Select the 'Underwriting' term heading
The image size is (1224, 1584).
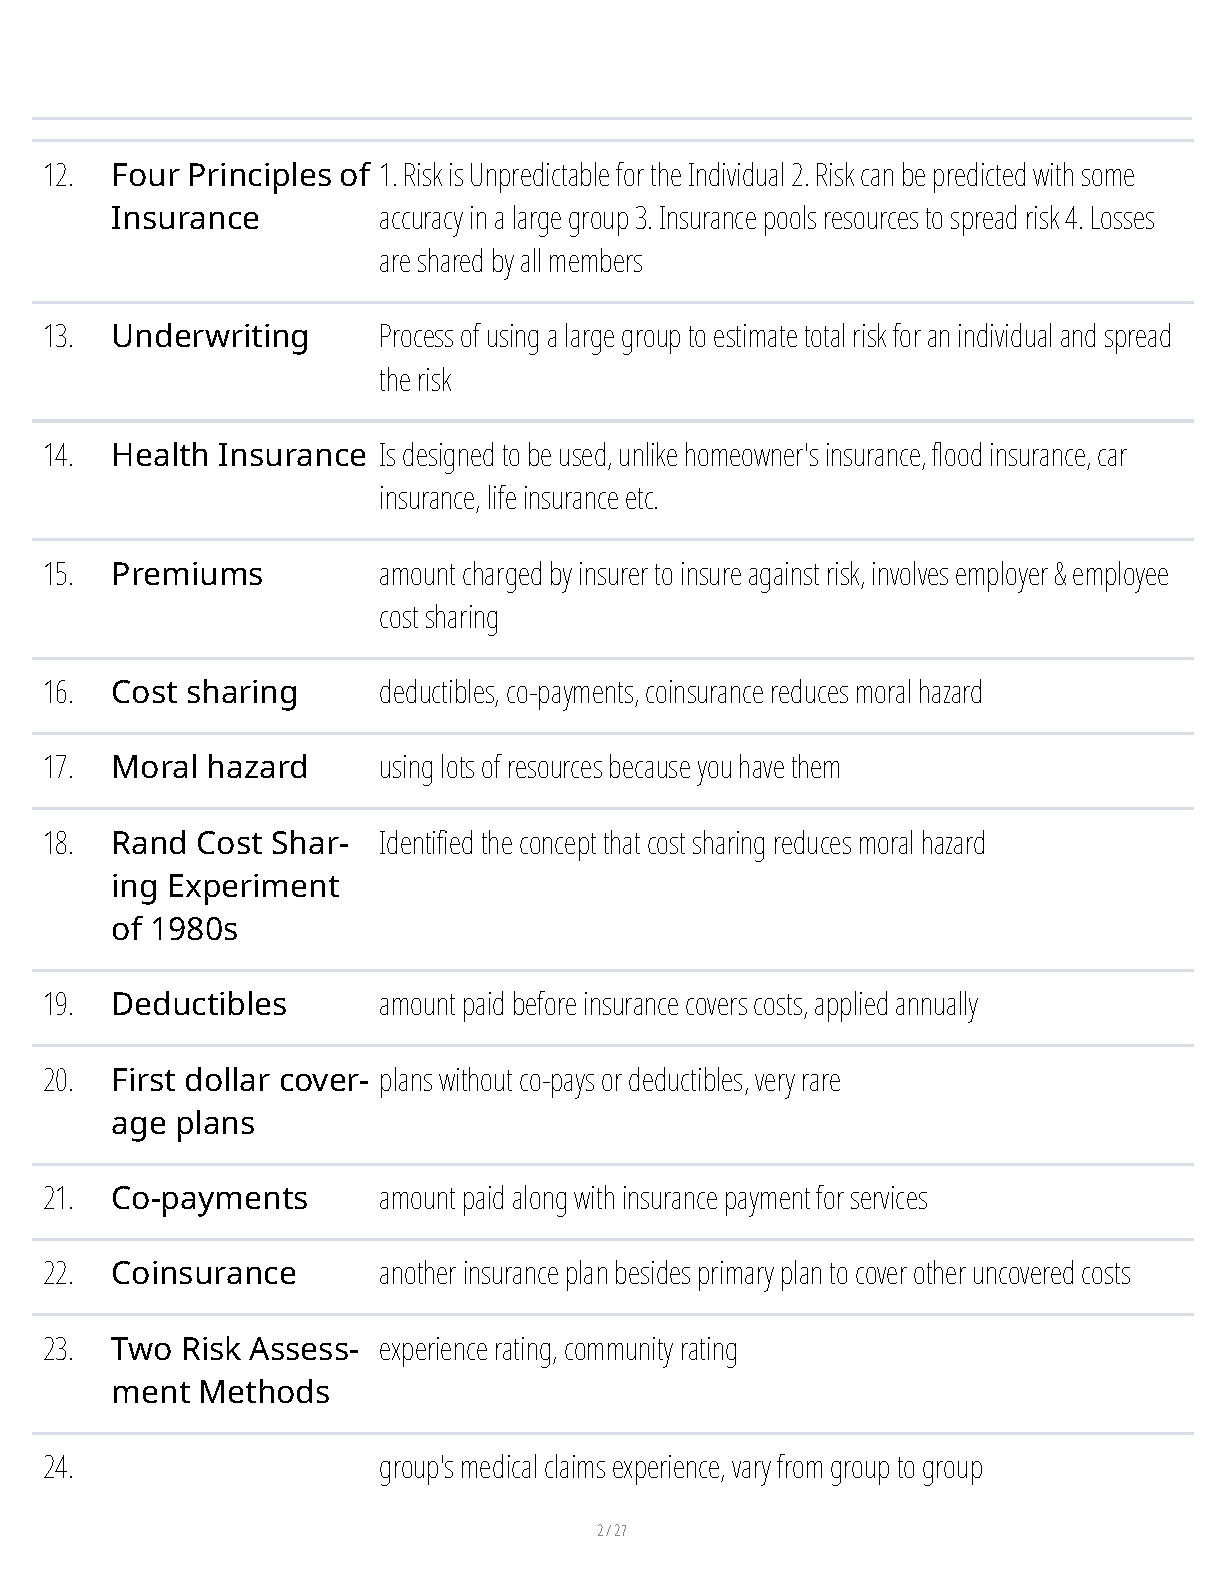(210, 336)
